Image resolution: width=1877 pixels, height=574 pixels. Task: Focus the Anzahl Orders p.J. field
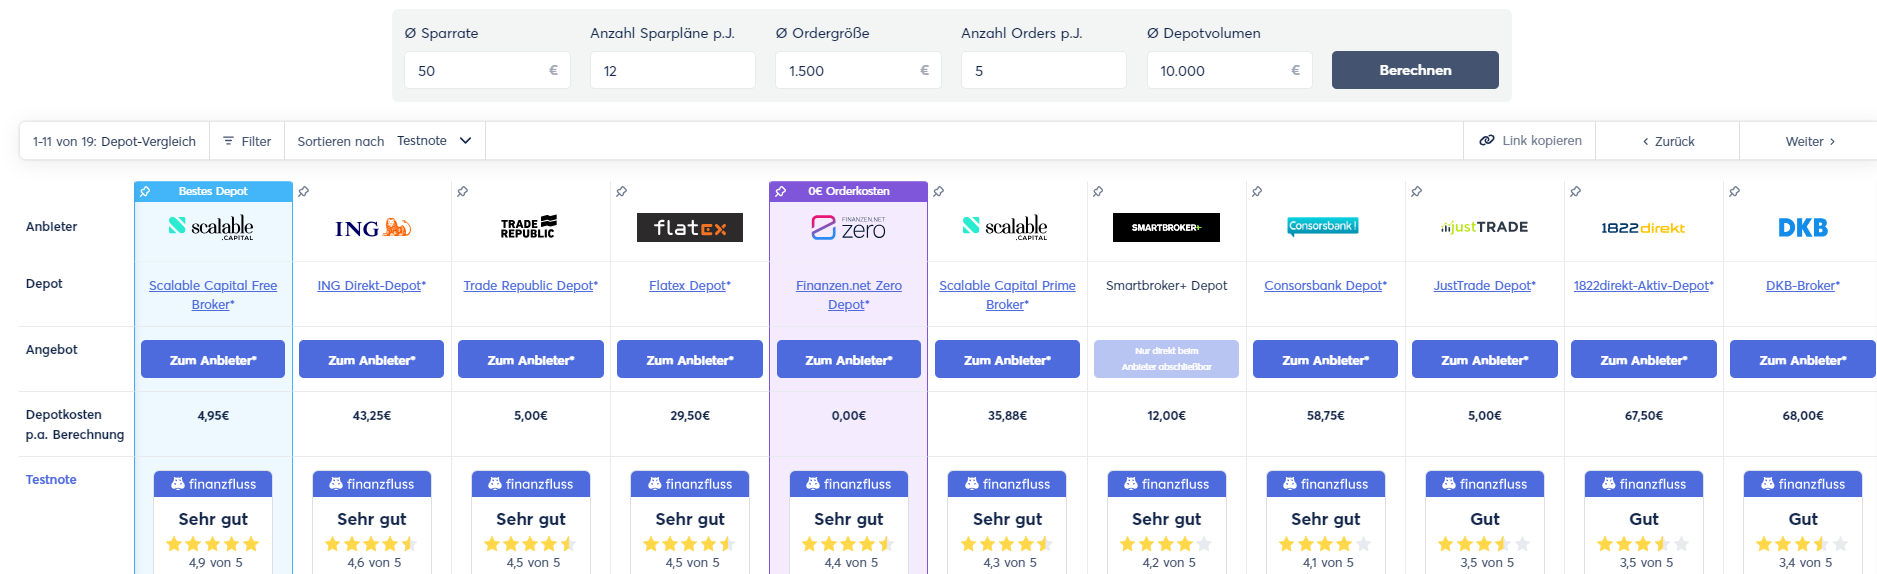coord(1044,70)
